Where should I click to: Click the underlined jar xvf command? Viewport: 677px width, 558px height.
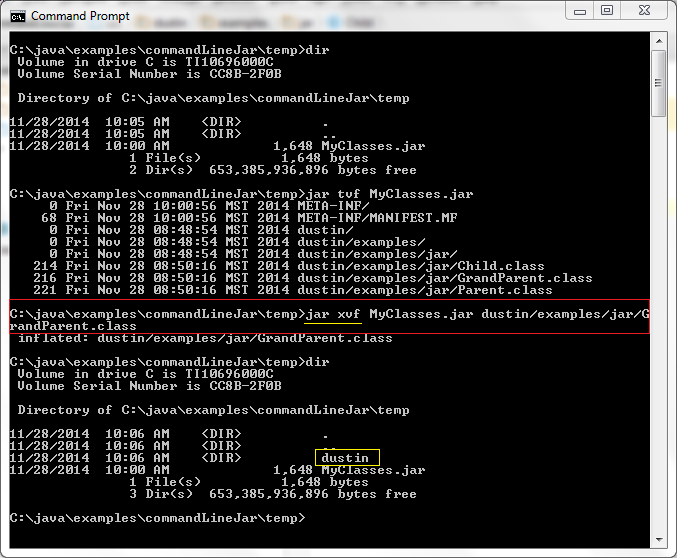tap(333, 314)
